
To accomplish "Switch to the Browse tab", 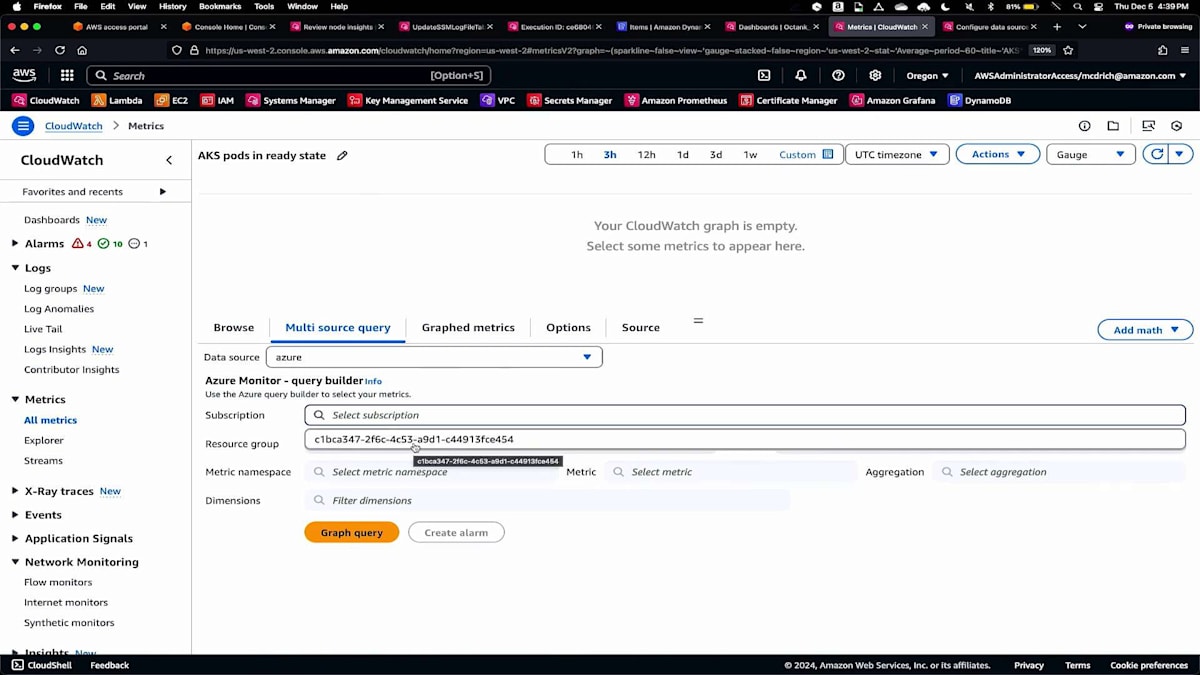I will pos(234,327).
